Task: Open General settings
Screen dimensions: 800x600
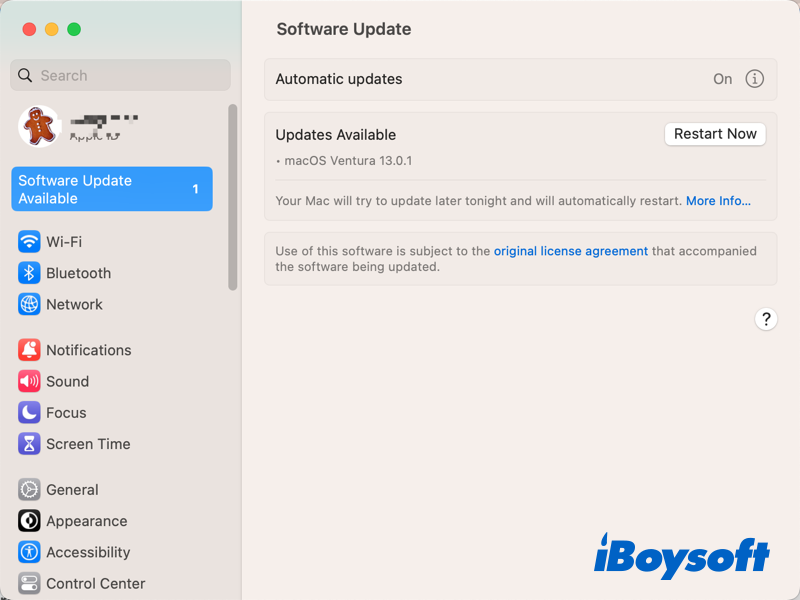Action: [x=71, y=489]
